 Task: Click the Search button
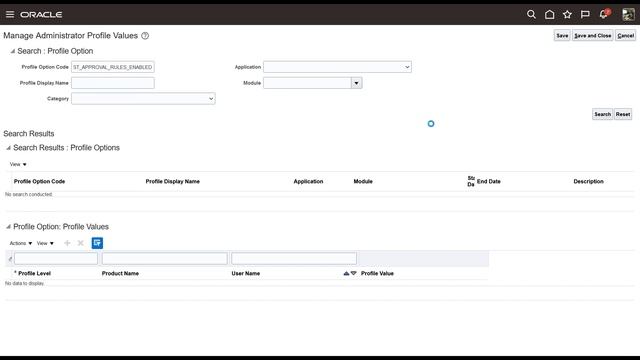[602, 114]
